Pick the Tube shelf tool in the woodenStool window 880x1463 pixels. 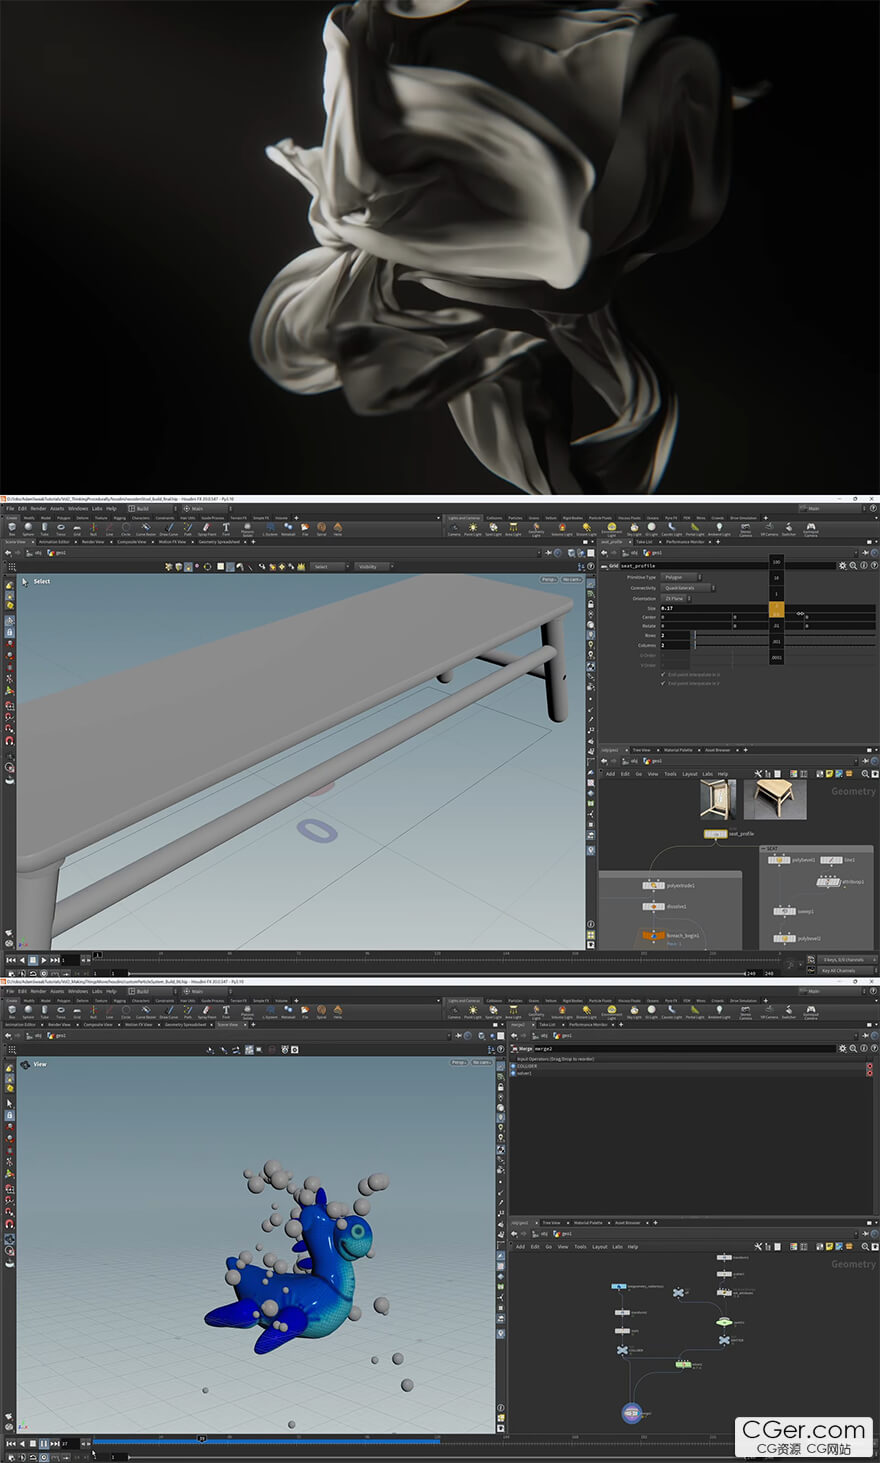(44, 529)
